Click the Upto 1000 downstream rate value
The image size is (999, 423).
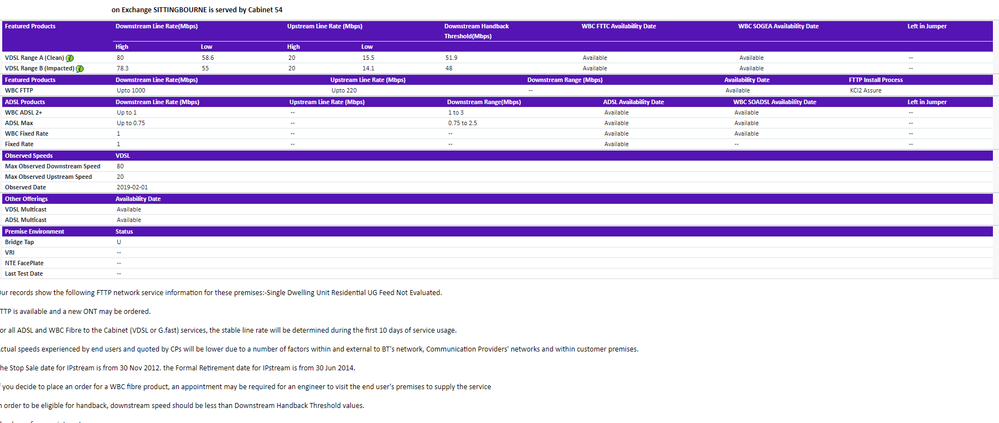(x=132, y=90)
